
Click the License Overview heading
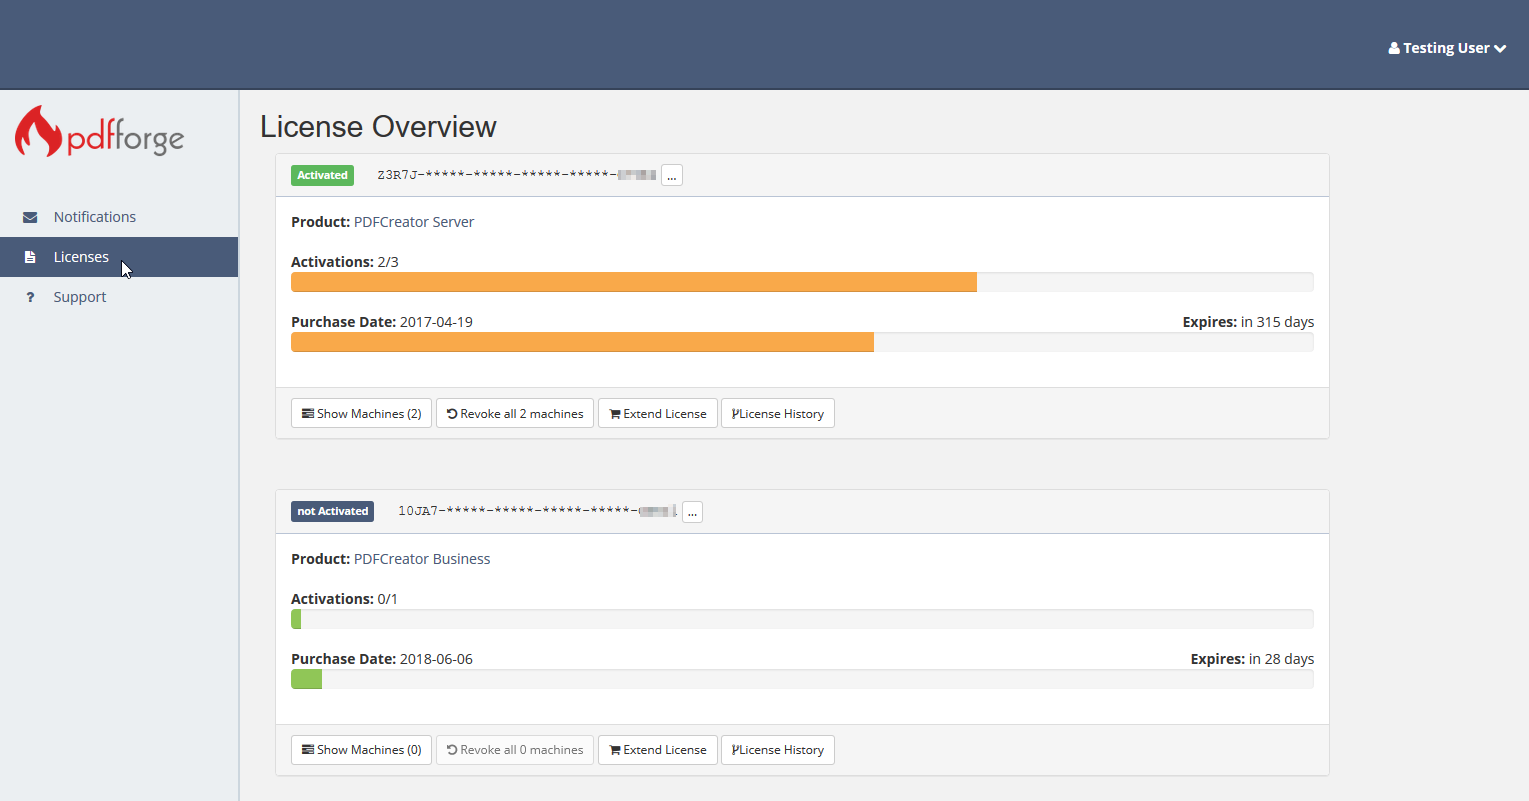coord(378,127)
